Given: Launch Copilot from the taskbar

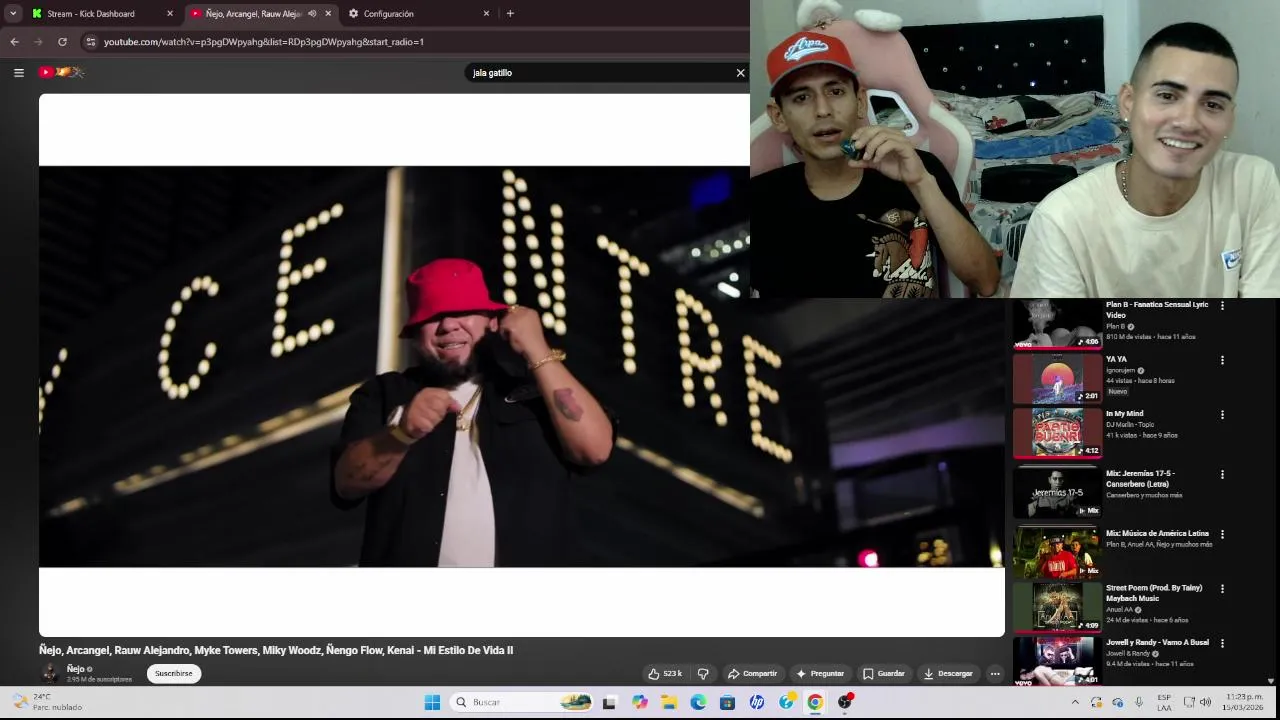Looking at the screenshot, I should tap(640, 702).
